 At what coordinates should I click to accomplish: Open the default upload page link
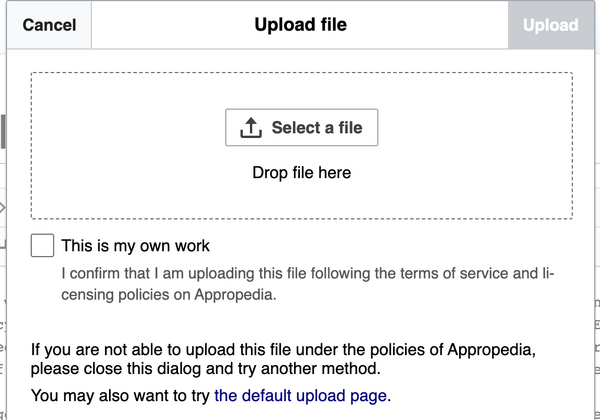coord(300,396)
